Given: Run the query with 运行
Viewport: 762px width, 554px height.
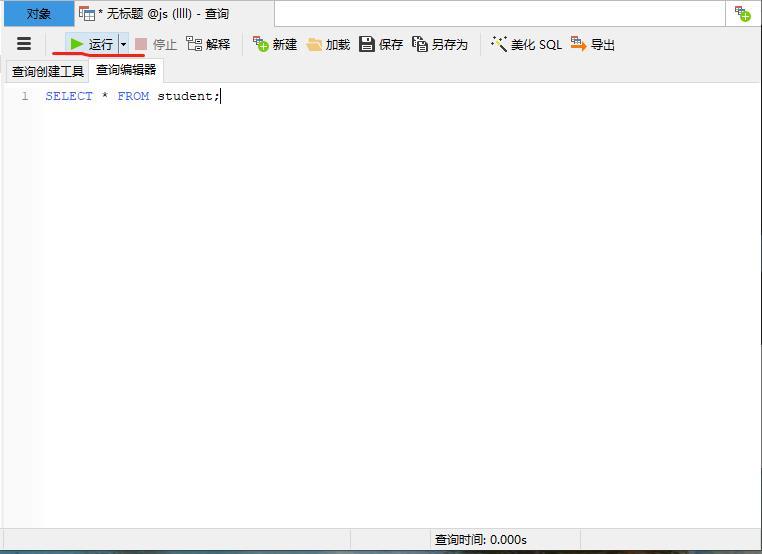Looking at the screenshot, I should (x=91, y=44).
